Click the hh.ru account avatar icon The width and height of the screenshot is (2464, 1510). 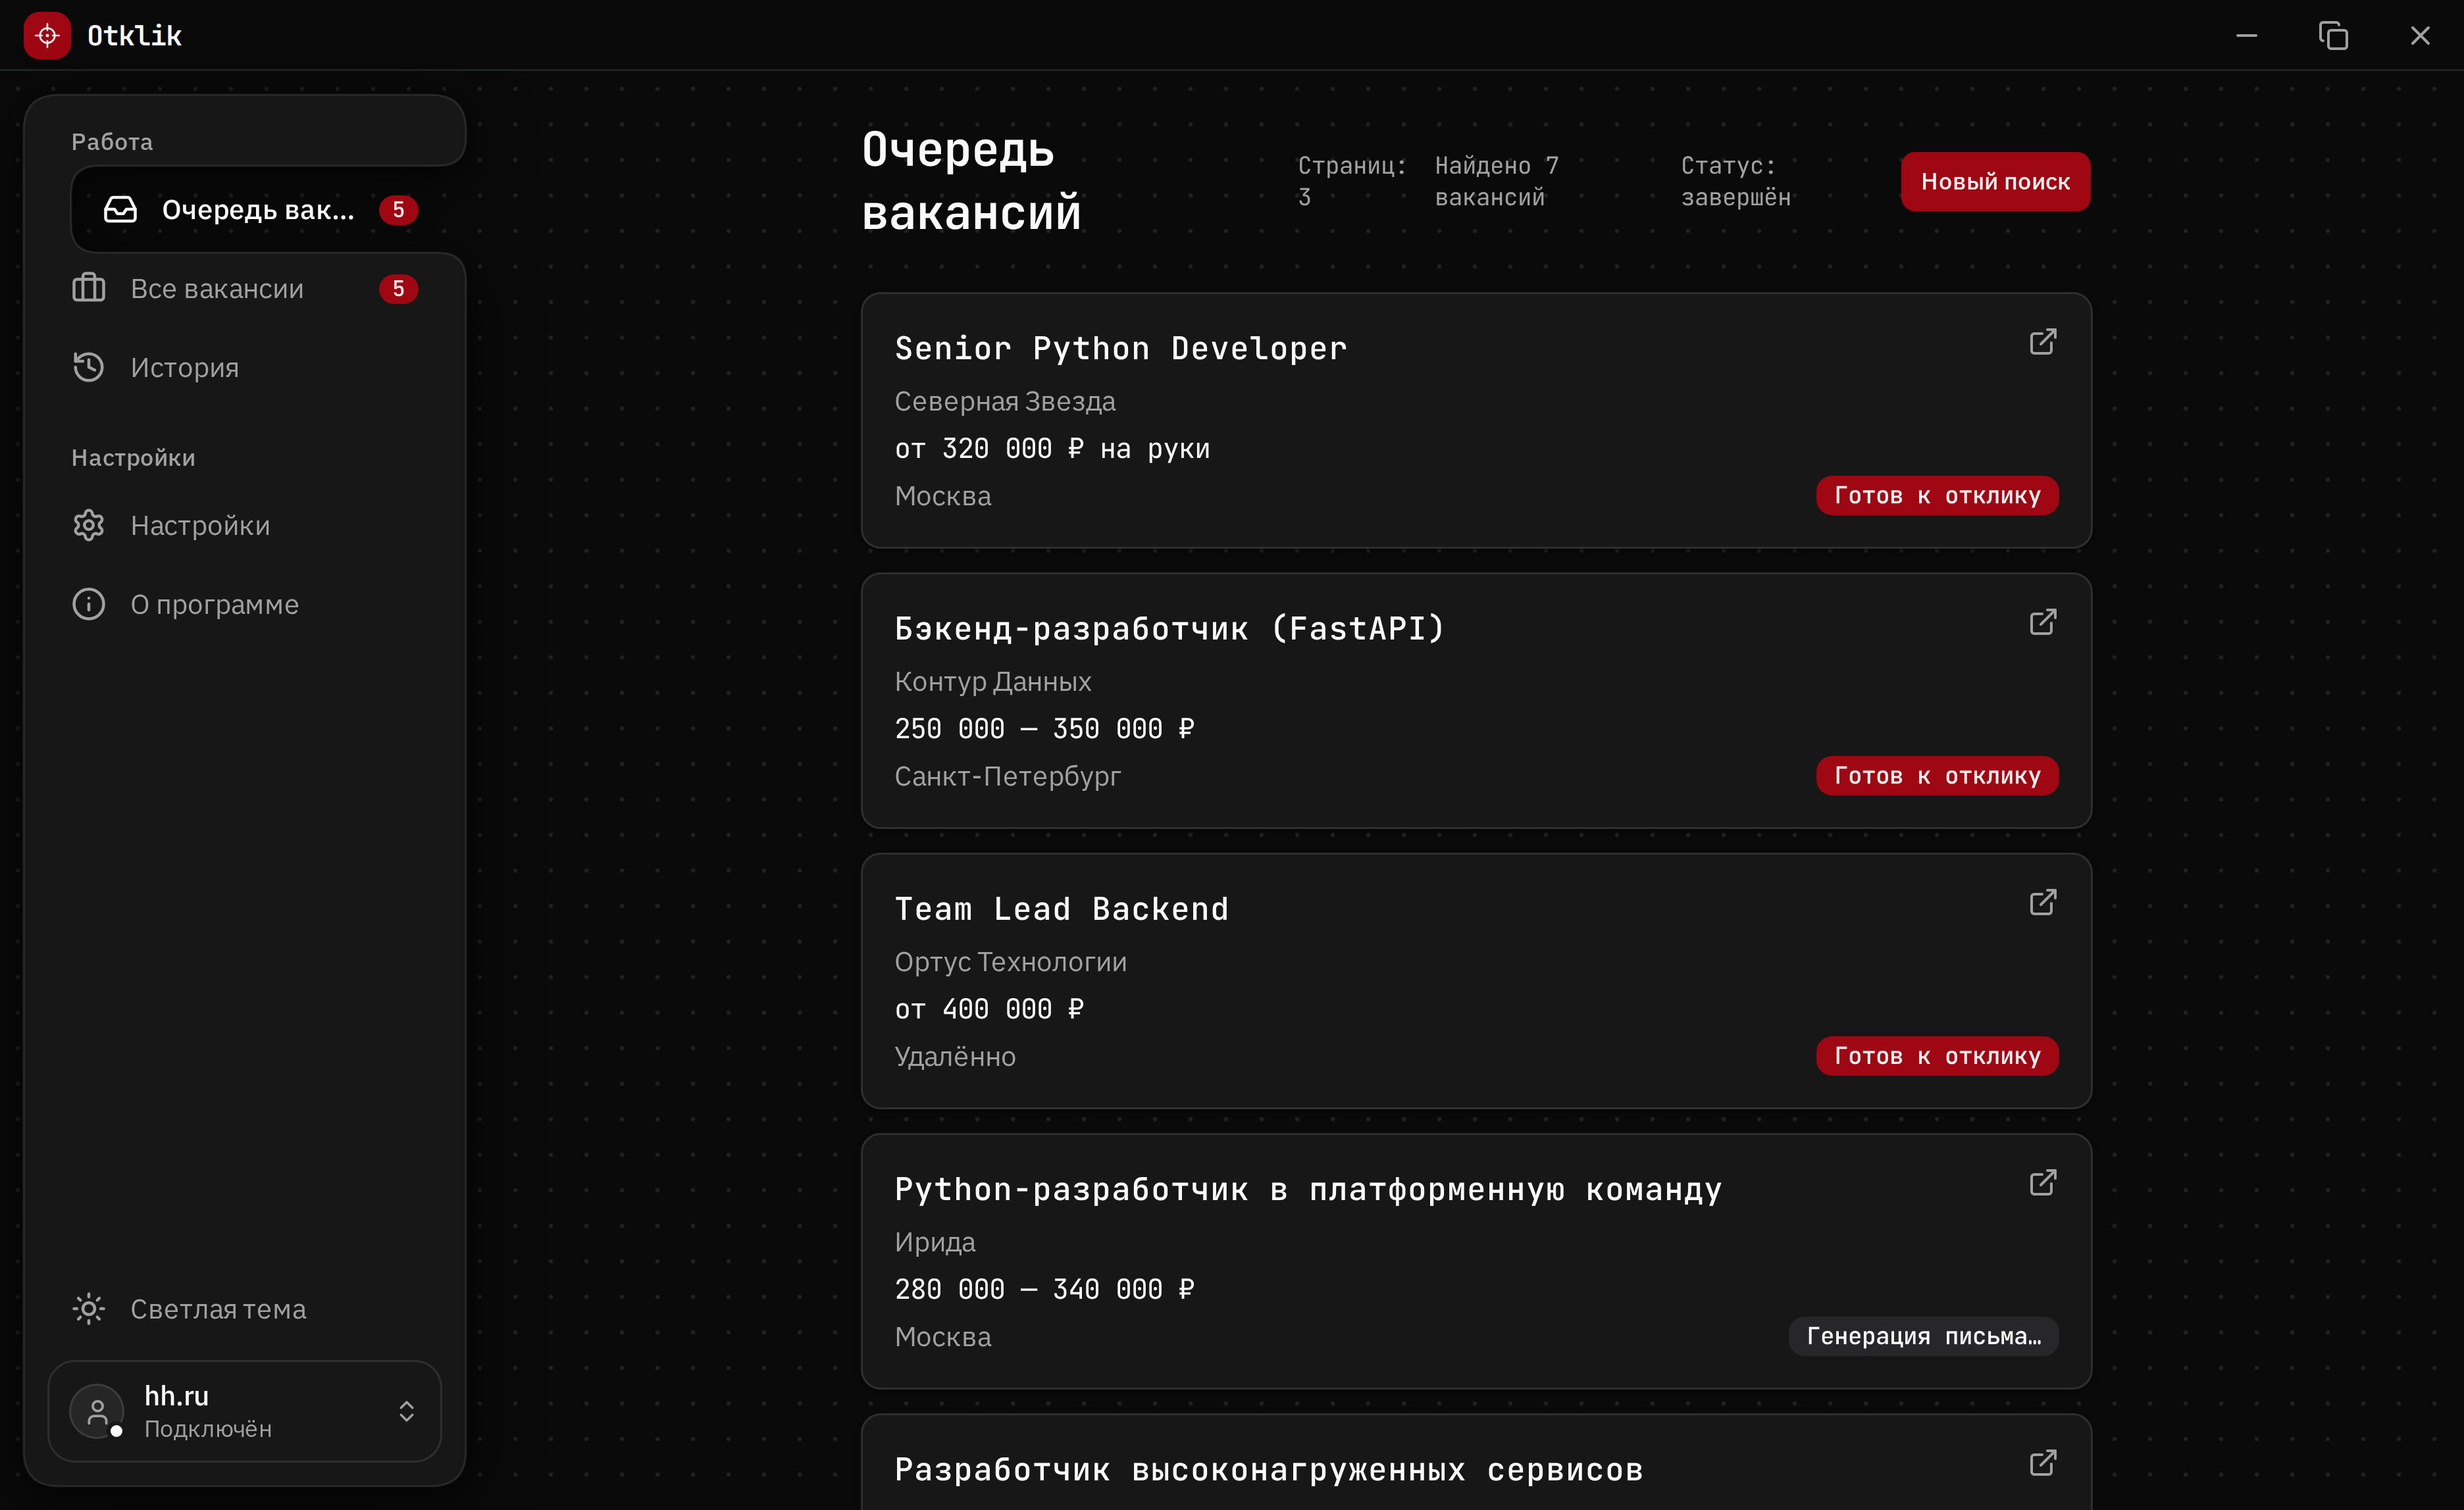pos(97,1411)
